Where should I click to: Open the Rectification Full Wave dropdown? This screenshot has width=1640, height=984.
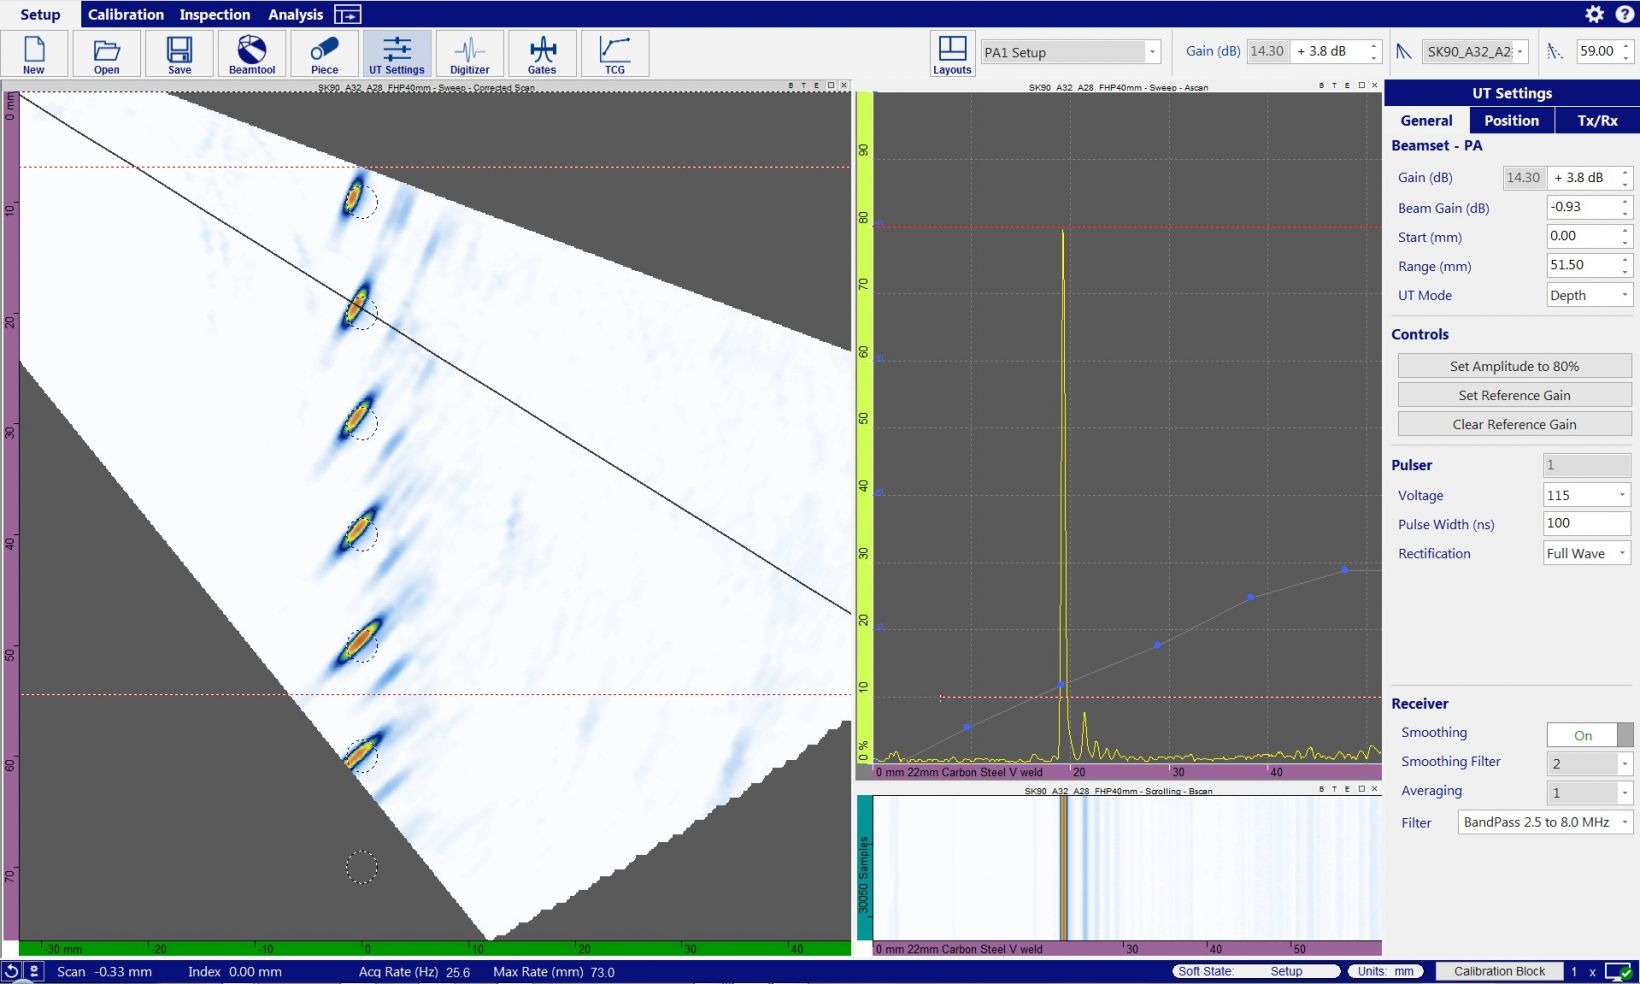pyautogui.click(x=1587, y=553)
